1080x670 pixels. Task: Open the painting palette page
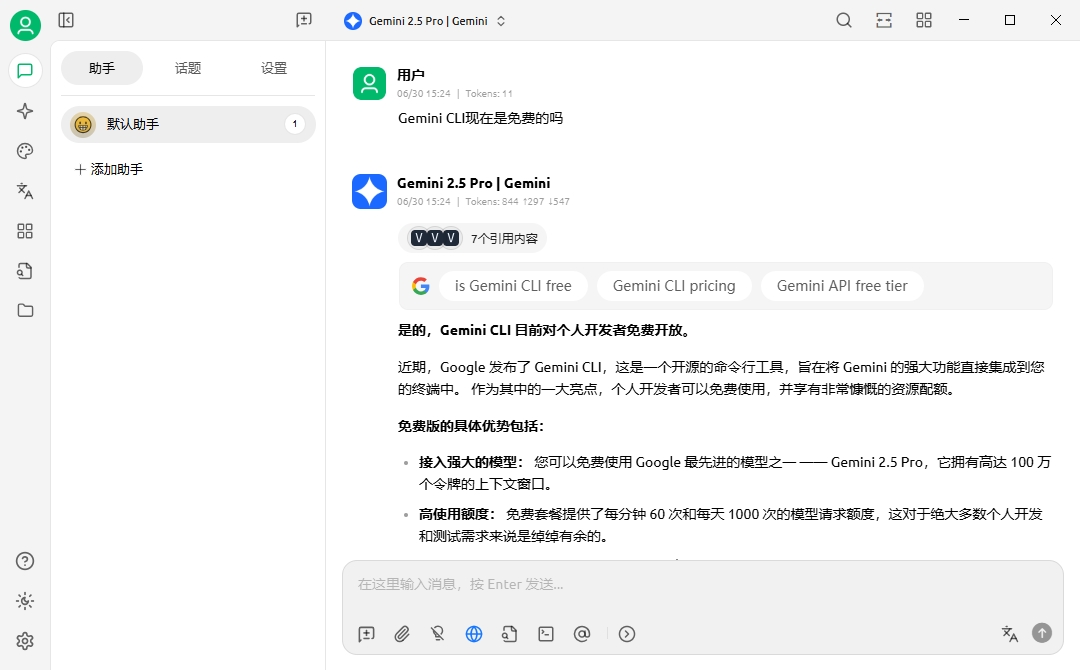coord(25,151)
